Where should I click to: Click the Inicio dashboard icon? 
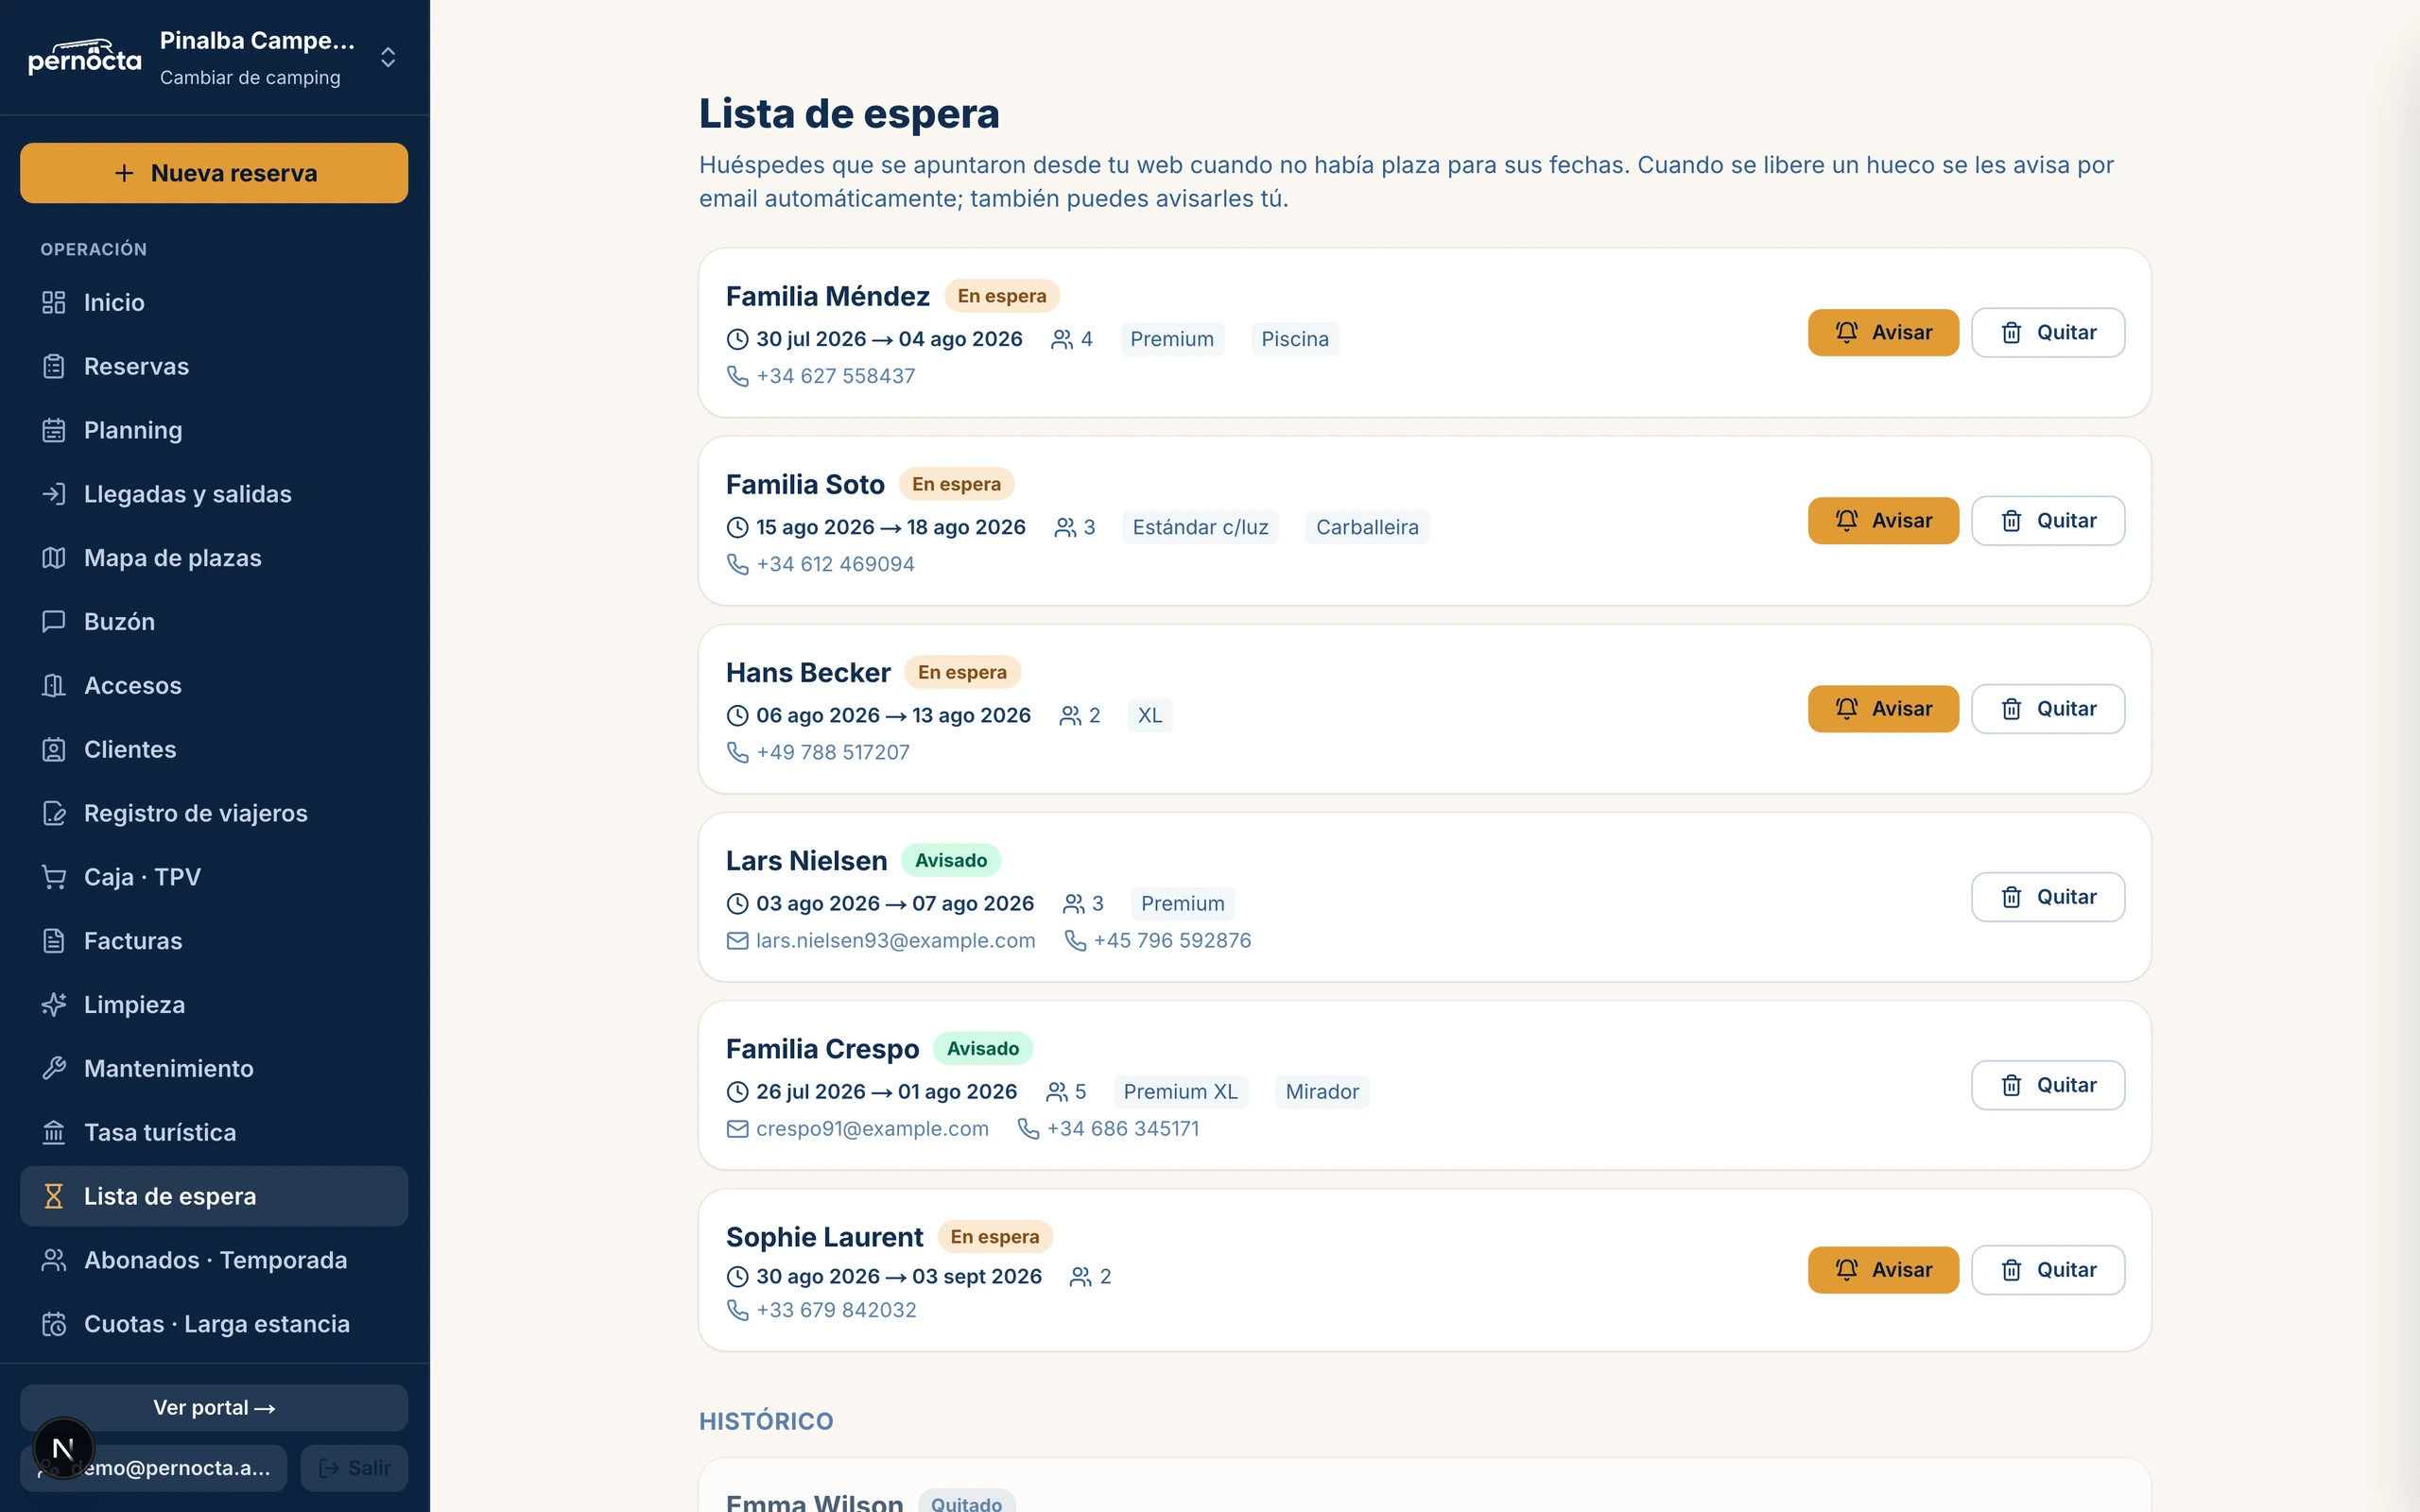54,302
